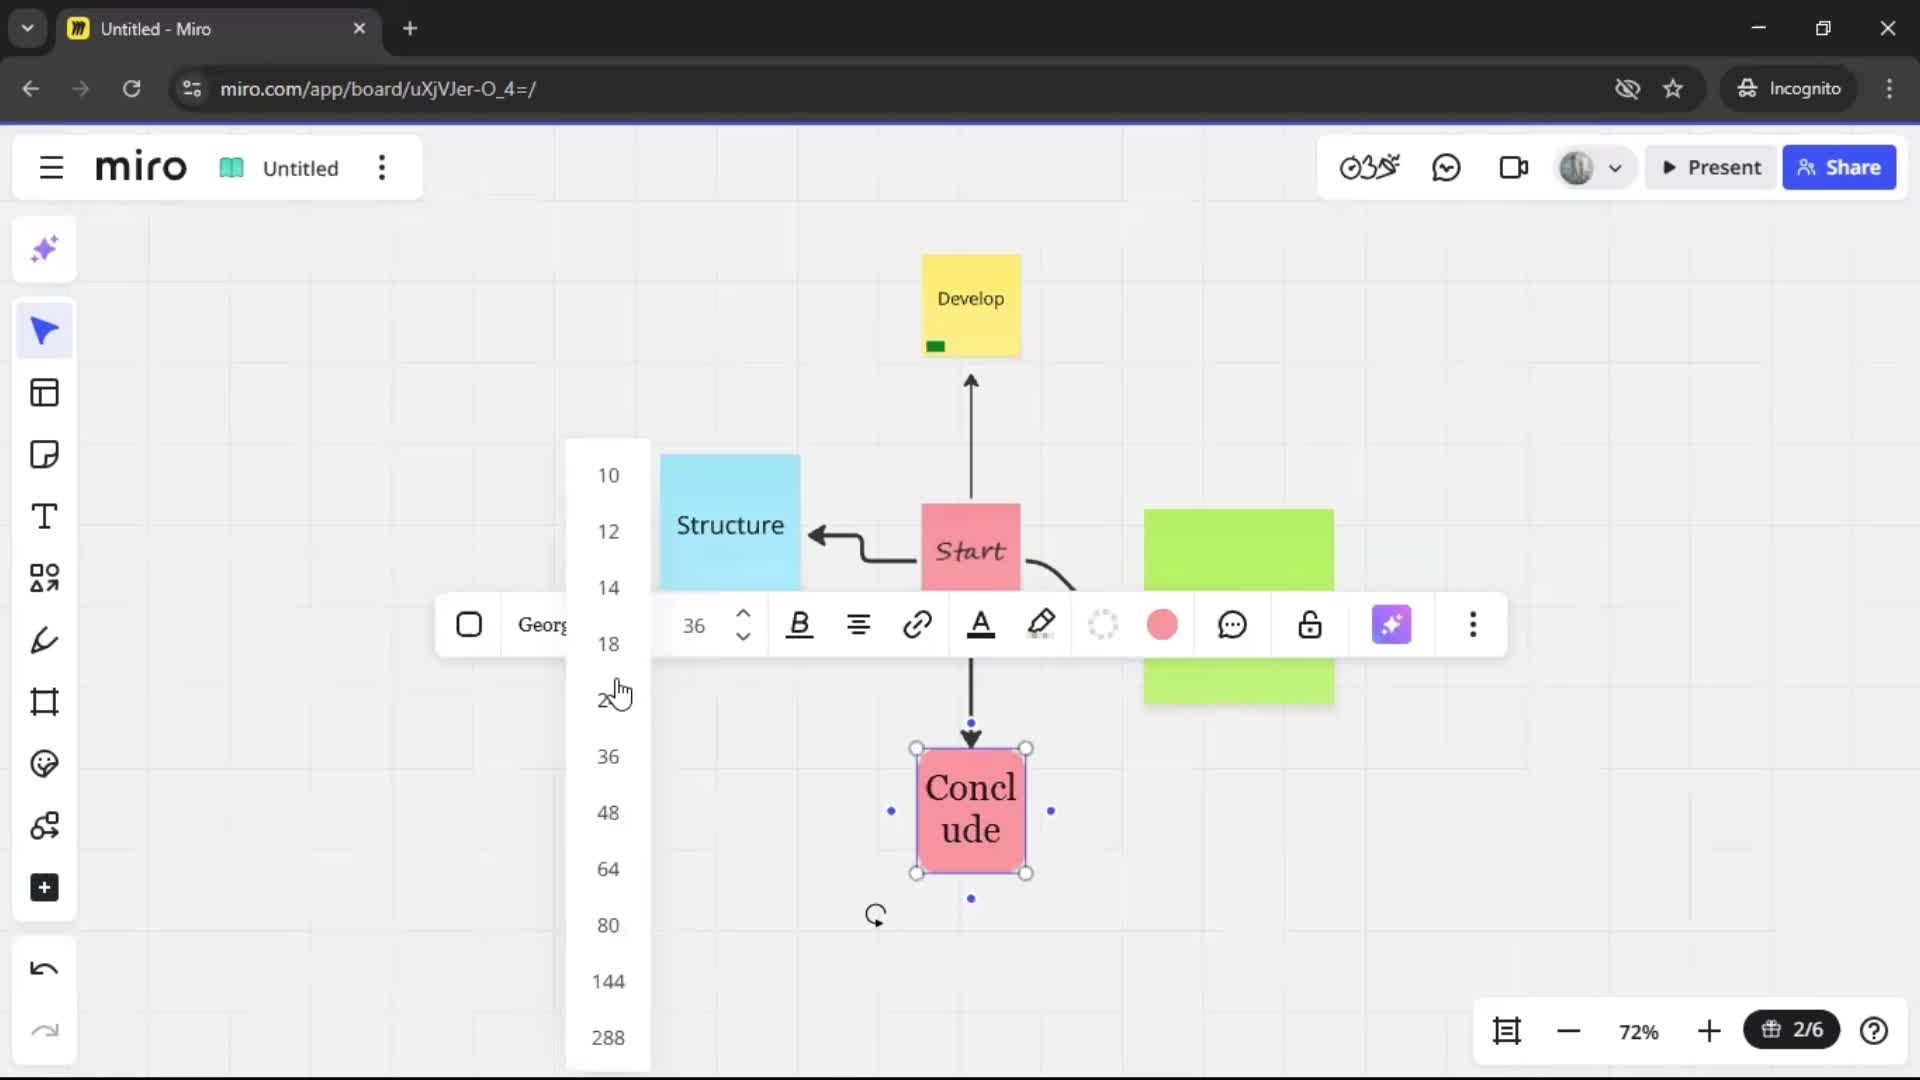Screen dimensions: 1920x1080
Task: Choose font size 14
Action: click(x=608, y=588)
